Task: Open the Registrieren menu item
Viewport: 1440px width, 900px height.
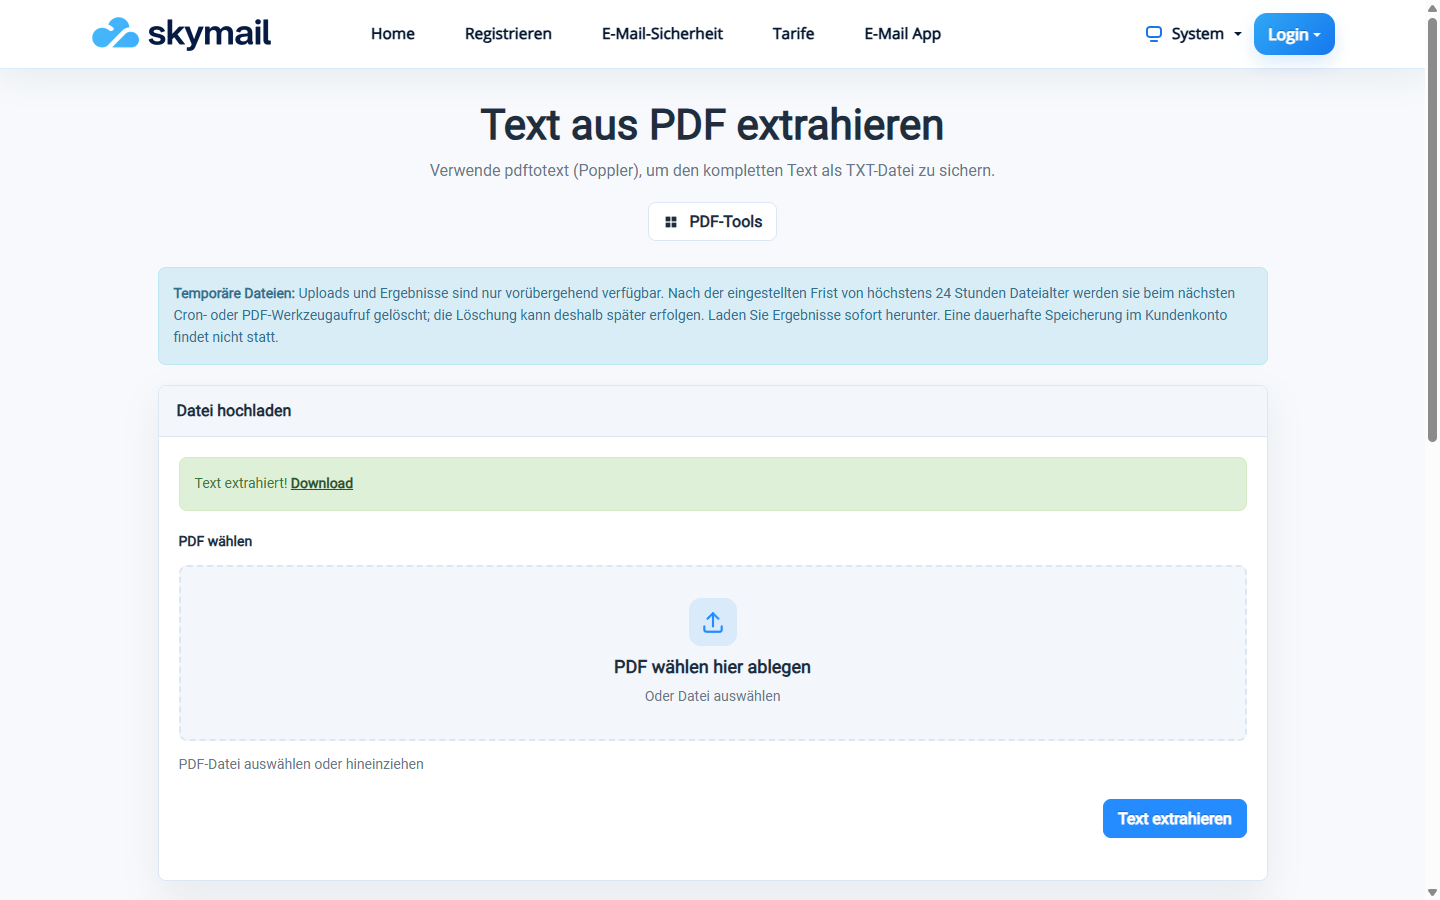Action: 508,34
